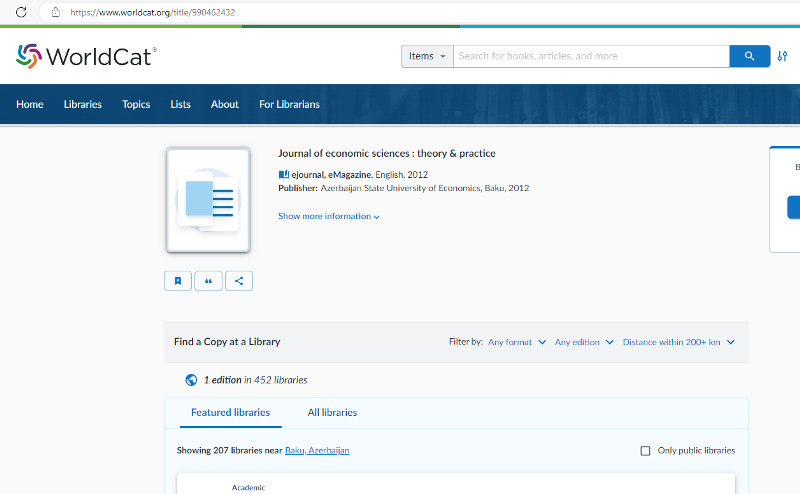Click the 'Academic' library type label
This screenshot has width=800, height=494.
tap(248, 488)
